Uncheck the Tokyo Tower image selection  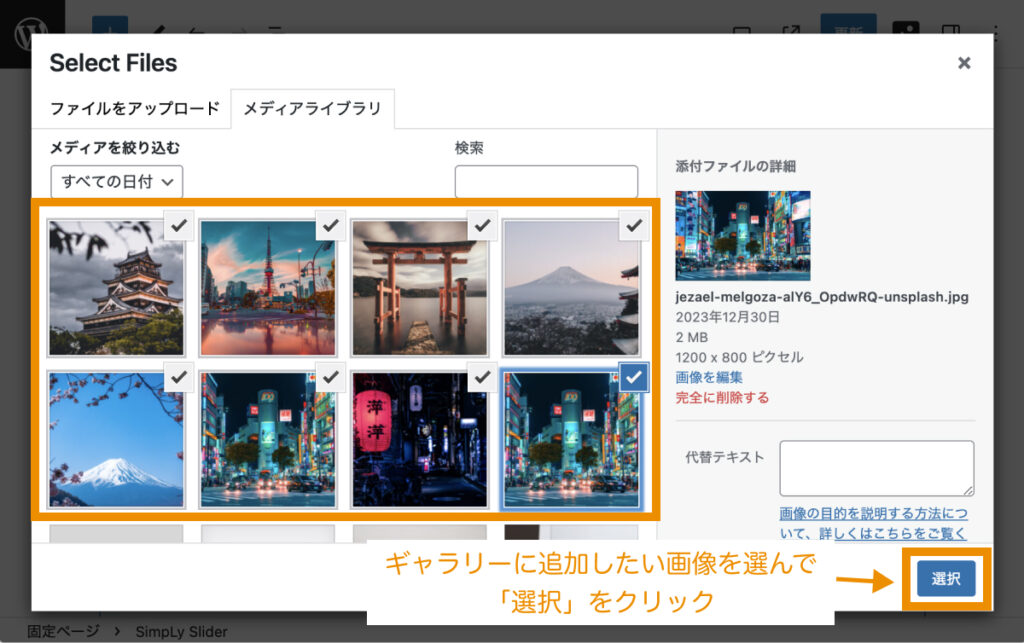pos(330,226)
